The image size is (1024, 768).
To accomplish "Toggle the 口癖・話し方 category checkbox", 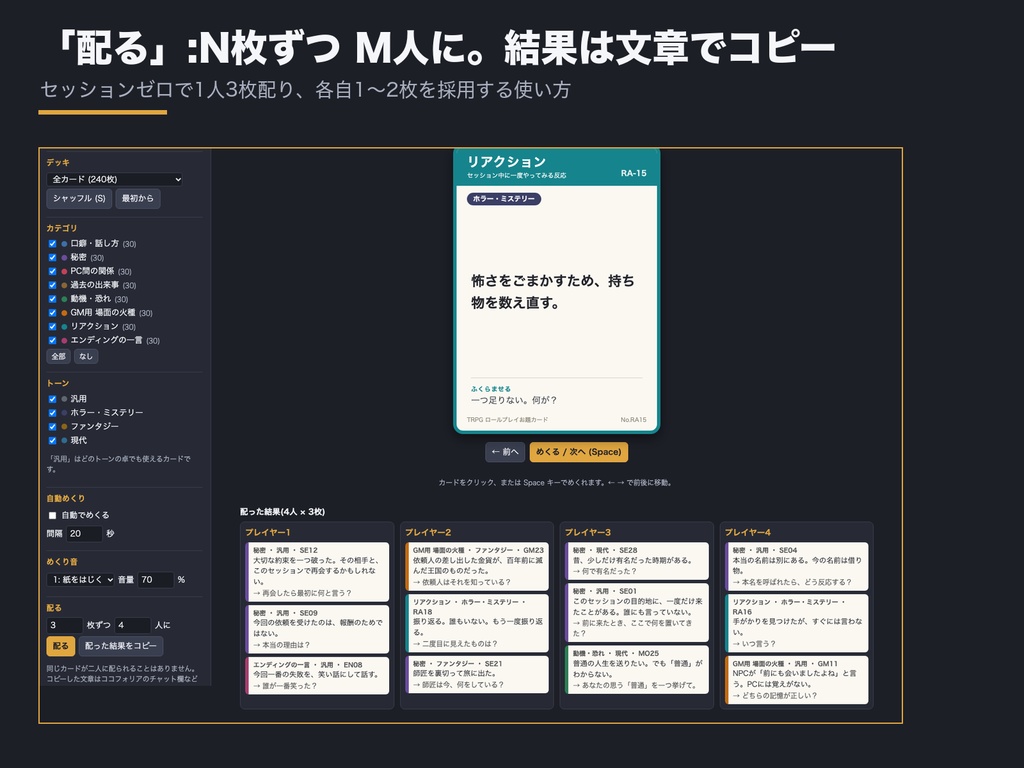I will pos(52,244).
